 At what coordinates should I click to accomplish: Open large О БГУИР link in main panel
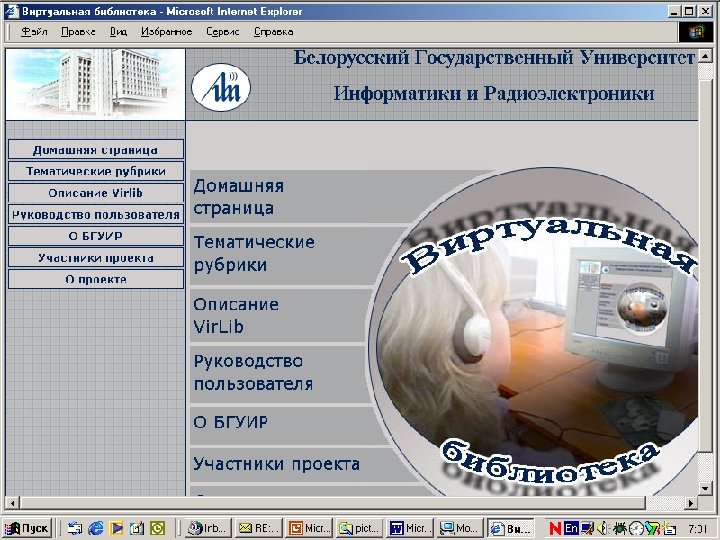pos(231,422)
